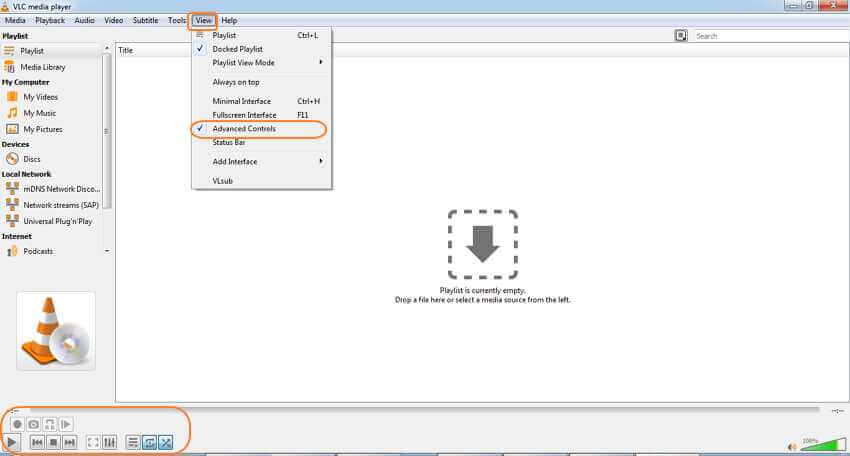
Task: Click the frame-by-frame button
Action: 66,425
